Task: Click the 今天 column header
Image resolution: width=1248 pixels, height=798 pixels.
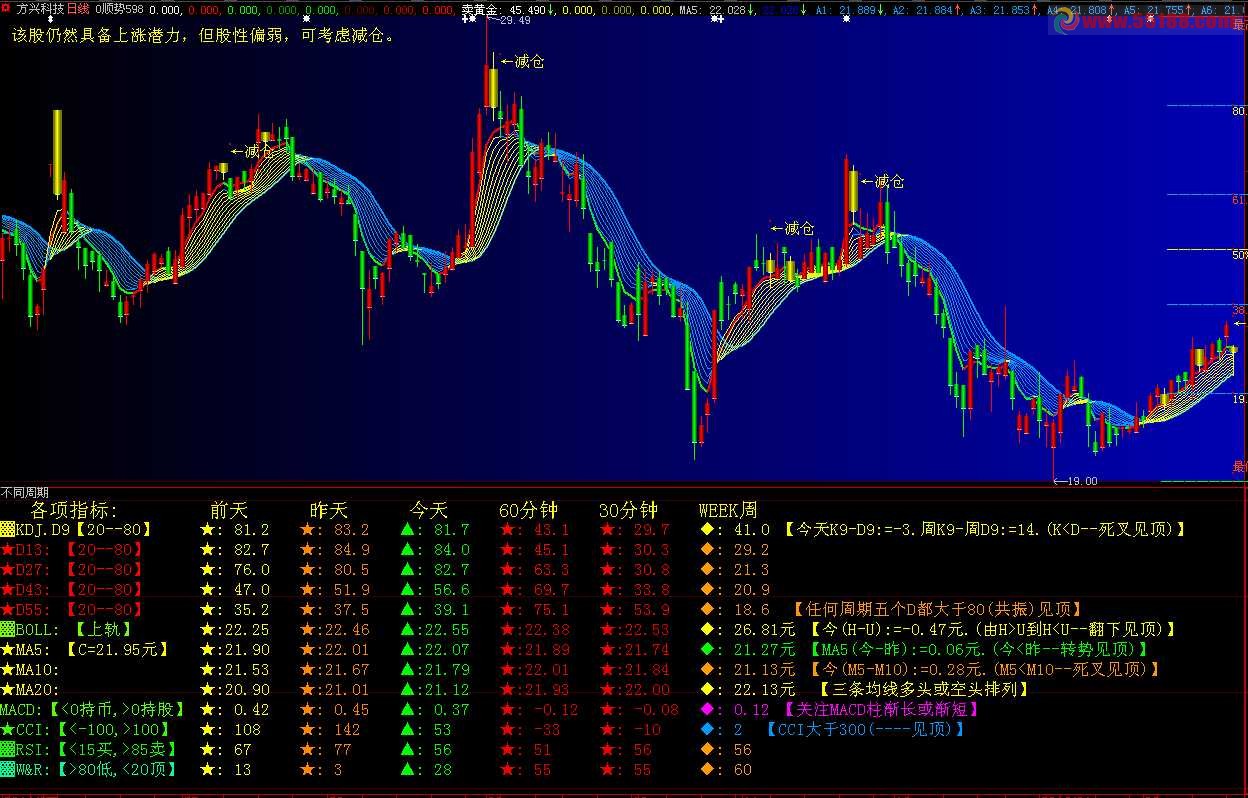Action: coord(431,510)
